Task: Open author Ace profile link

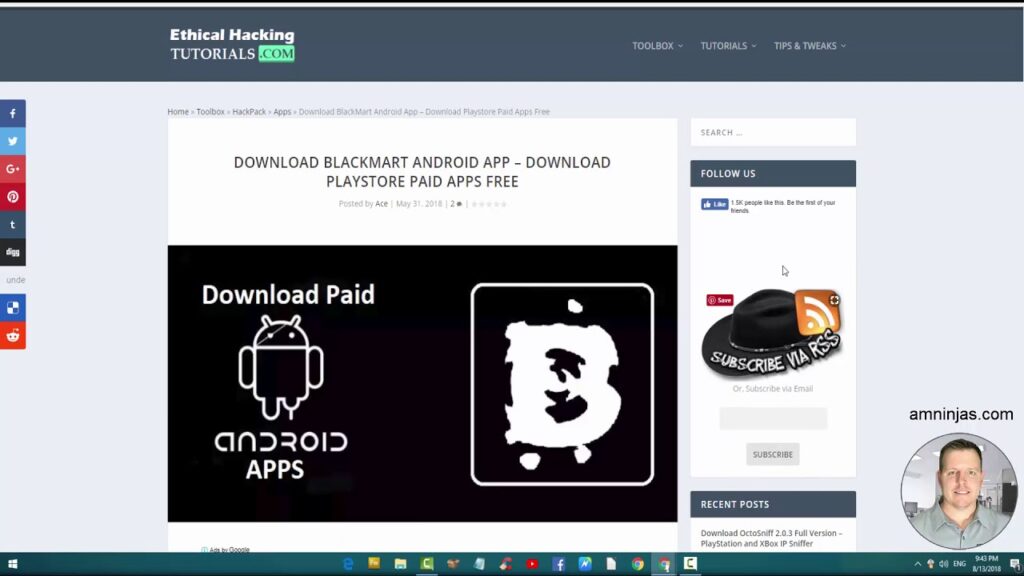Action: (x=381, y=204)
